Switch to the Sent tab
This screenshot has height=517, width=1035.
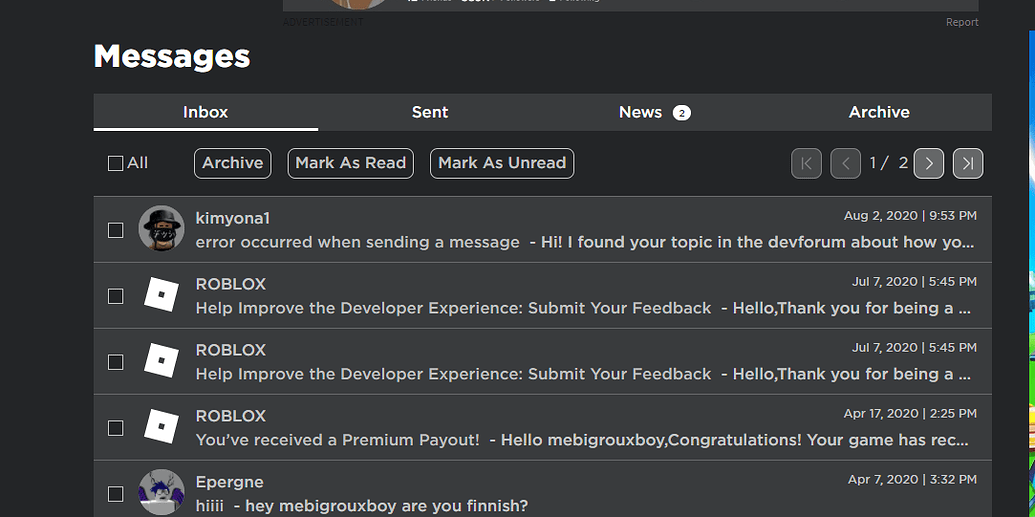tap(430, 112)
